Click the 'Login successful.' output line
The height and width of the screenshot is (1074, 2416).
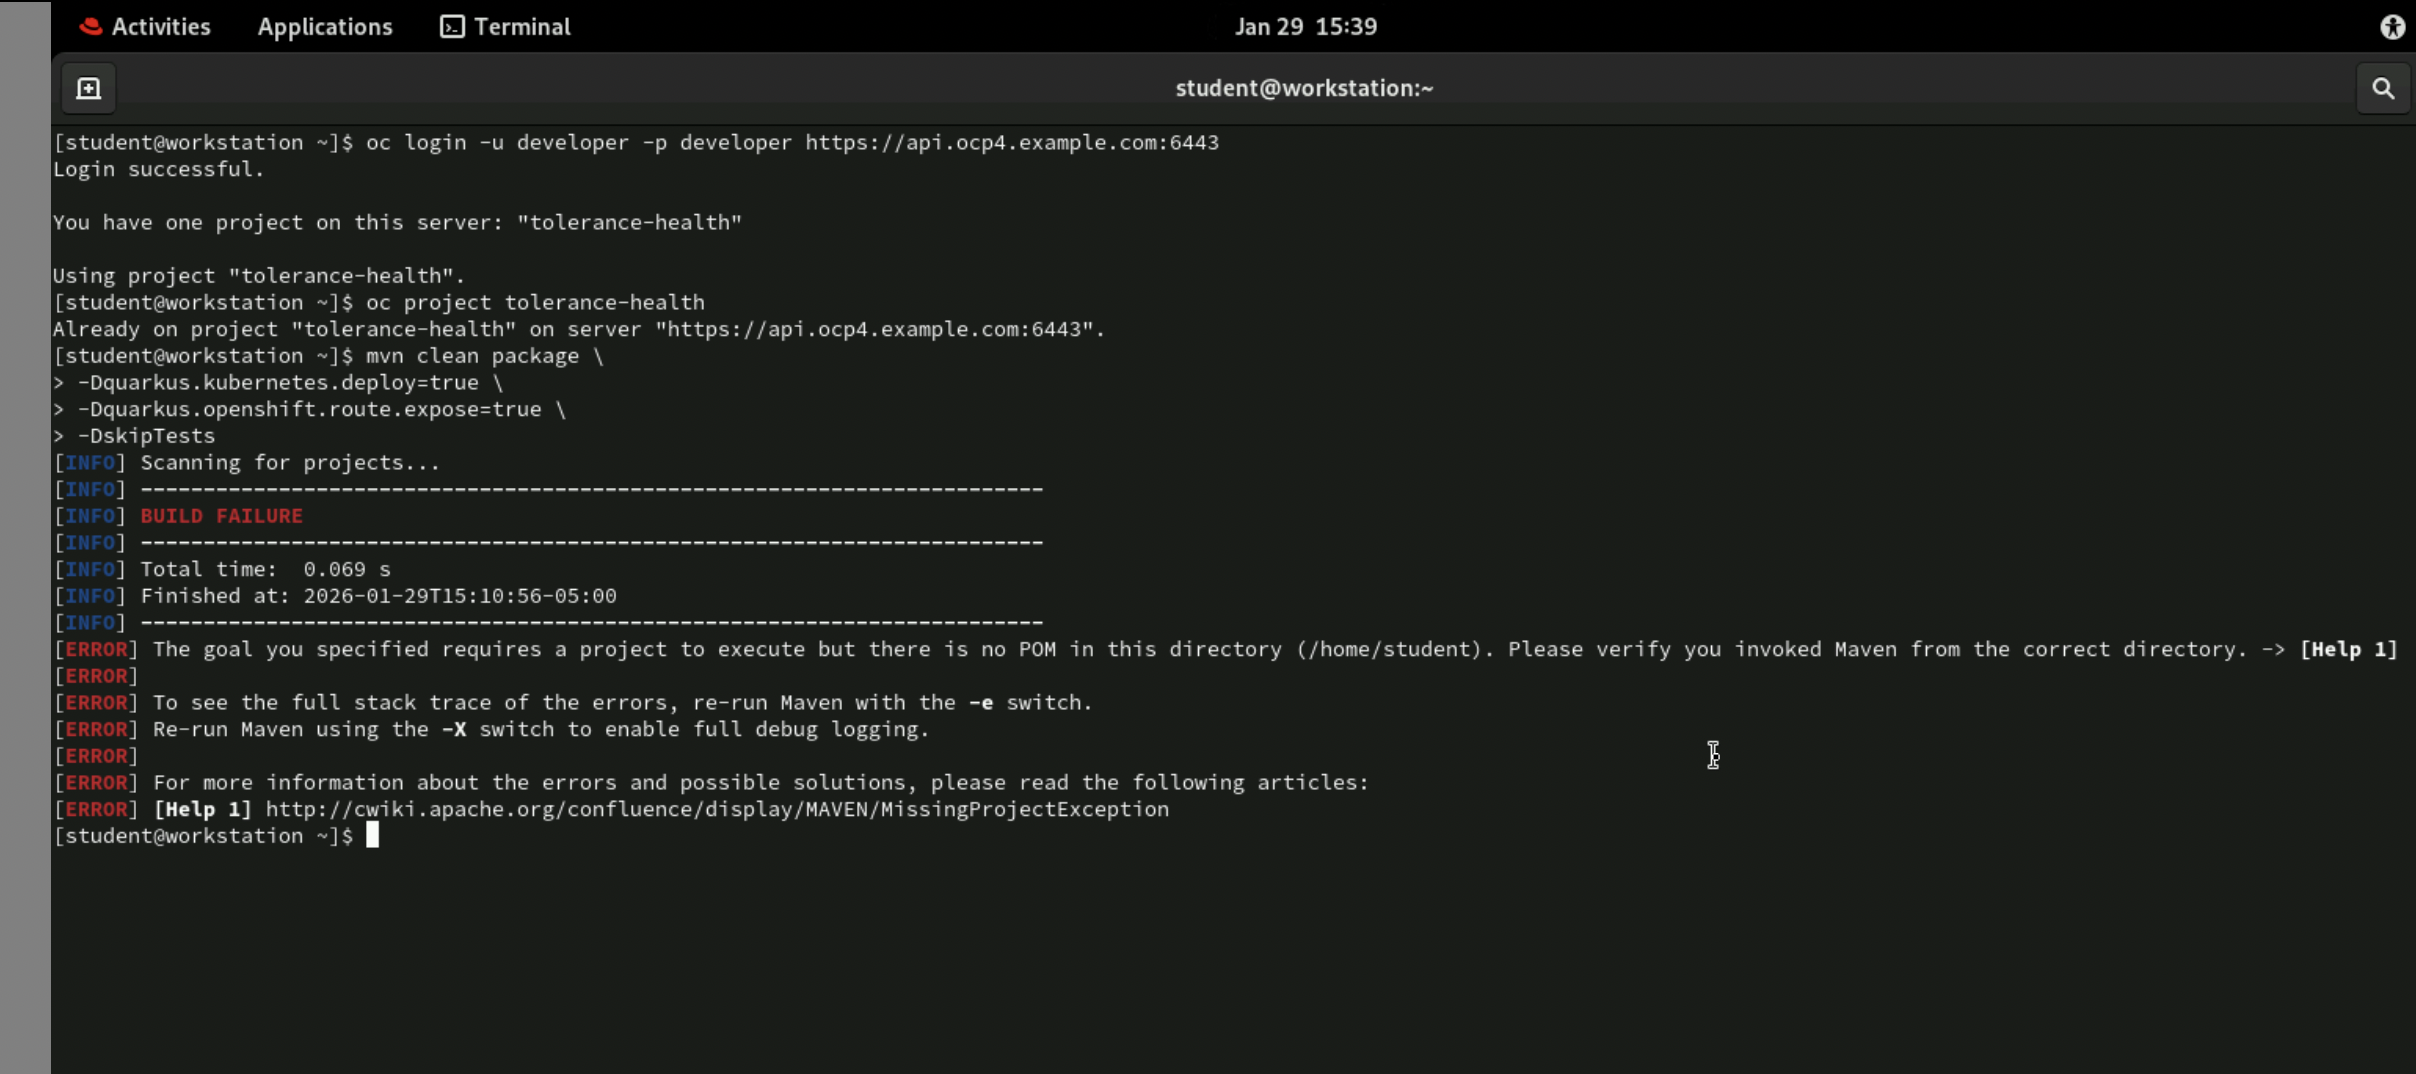pos(158,170)
